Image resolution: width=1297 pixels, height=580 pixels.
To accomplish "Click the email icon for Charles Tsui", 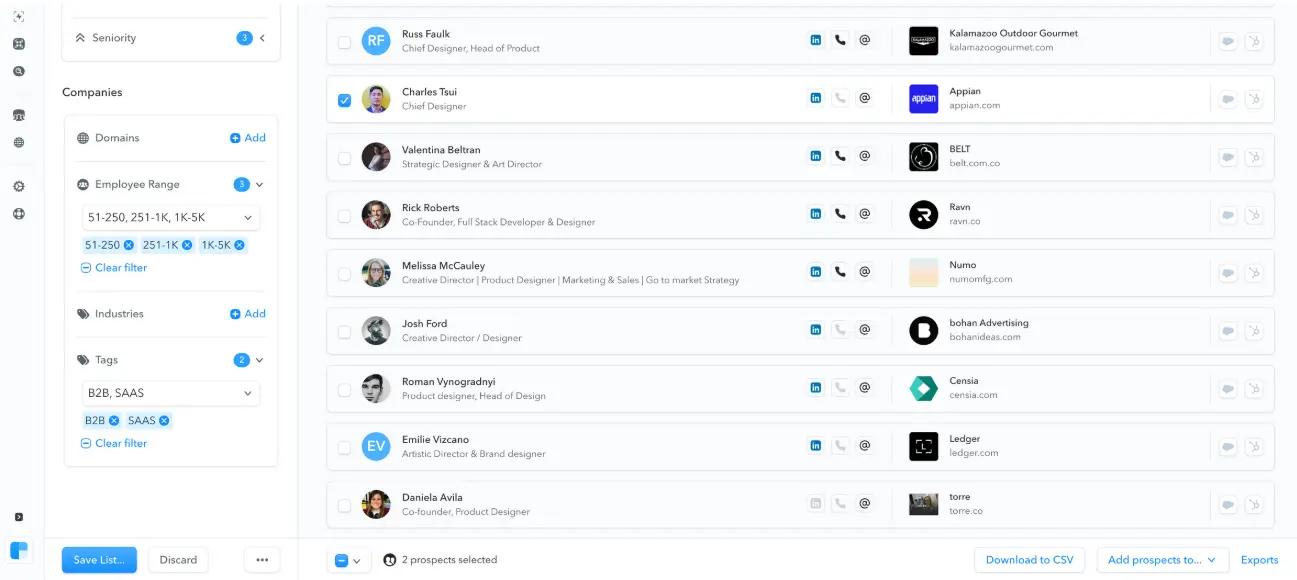I will 865,99.
